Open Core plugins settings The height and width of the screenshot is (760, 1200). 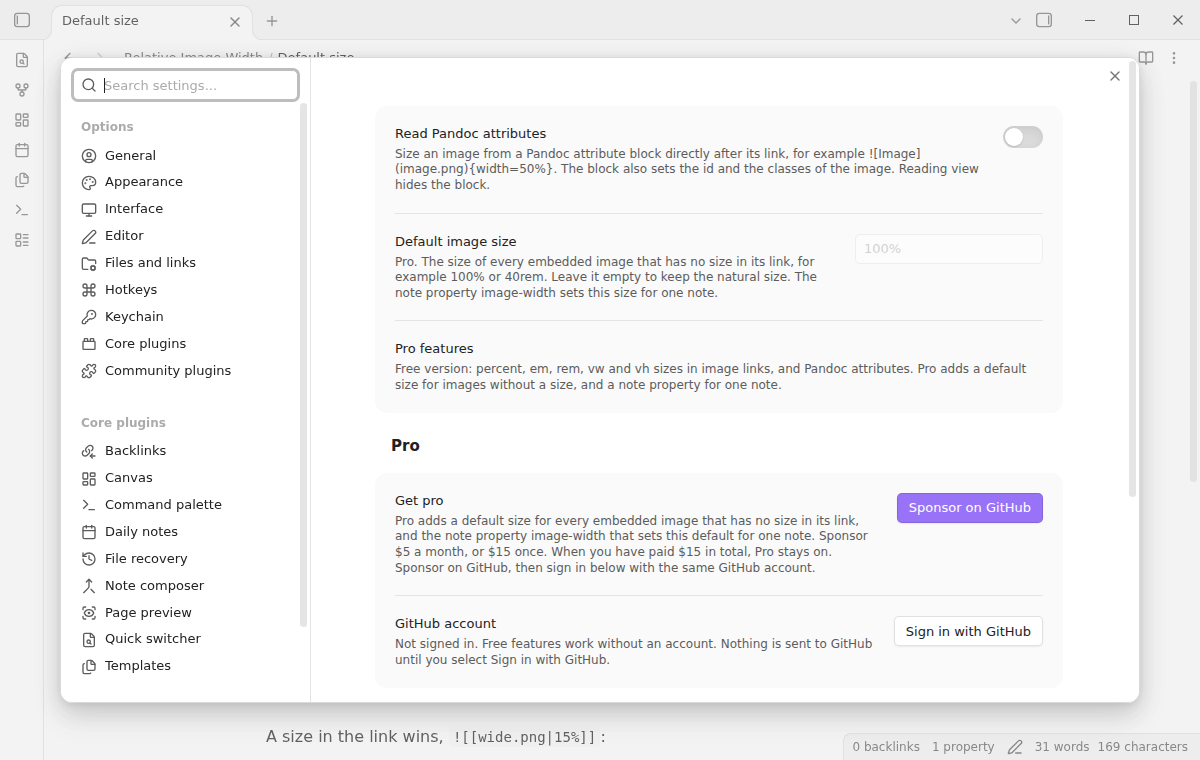pyautogui.click(x=185, y=344)
